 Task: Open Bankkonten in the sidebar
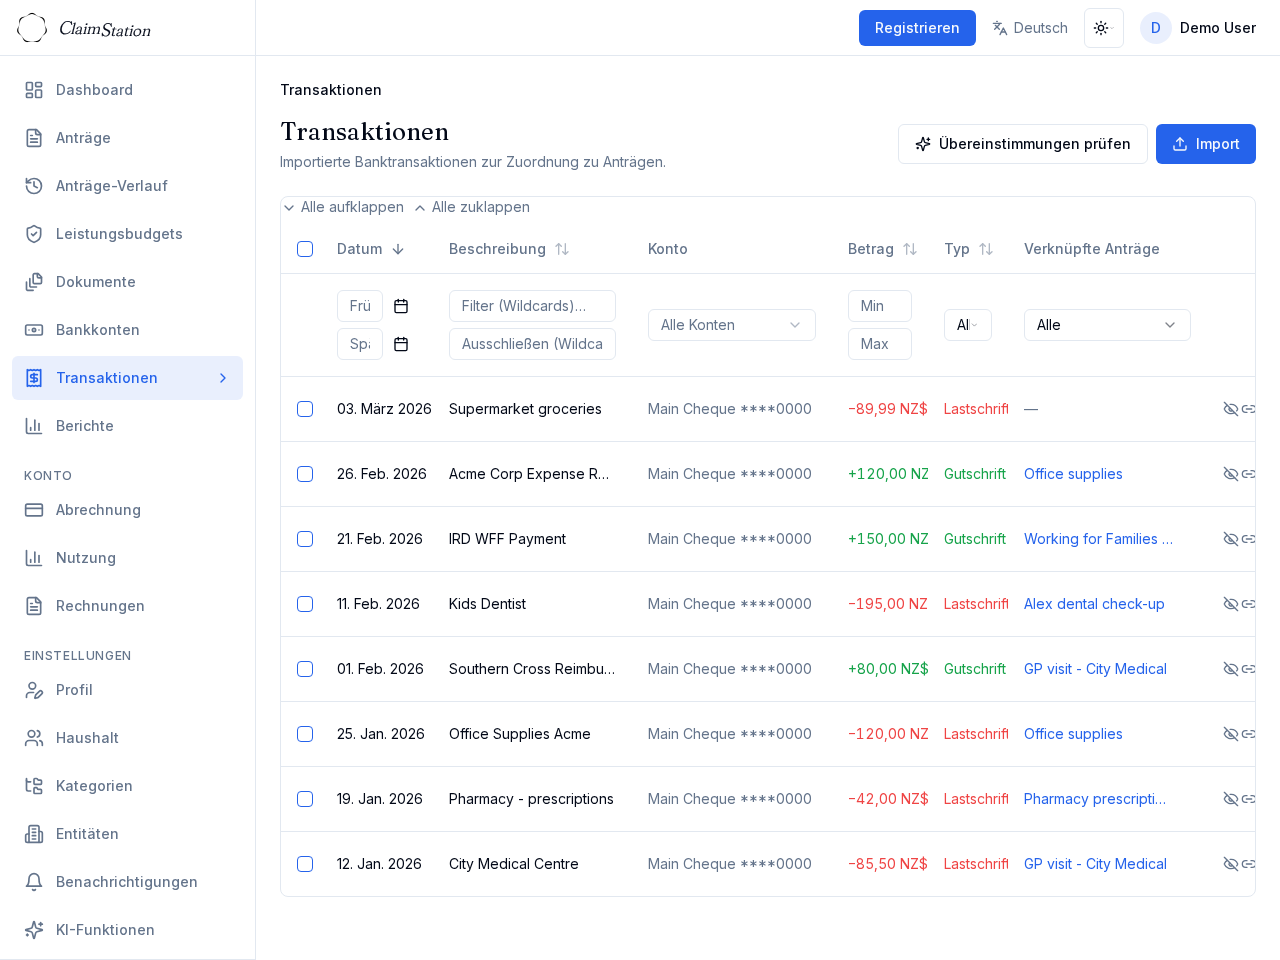tap(97, 330)
